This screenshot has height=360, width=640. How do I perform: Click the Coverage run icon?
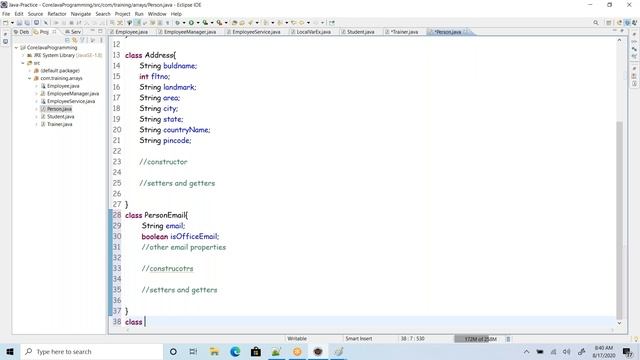tap(205, 23)
